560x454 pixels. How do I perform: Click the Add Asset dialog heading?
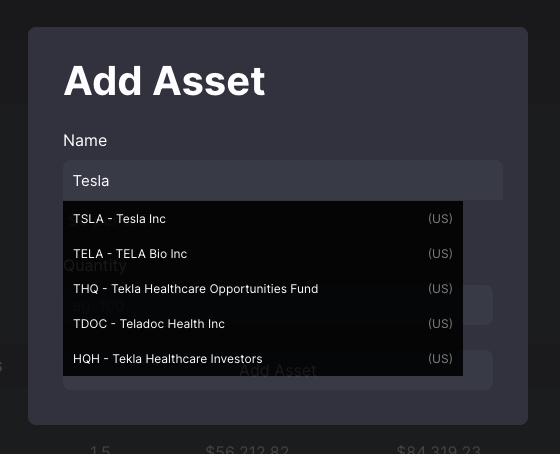pyautogui.click(x=164, y=81)
